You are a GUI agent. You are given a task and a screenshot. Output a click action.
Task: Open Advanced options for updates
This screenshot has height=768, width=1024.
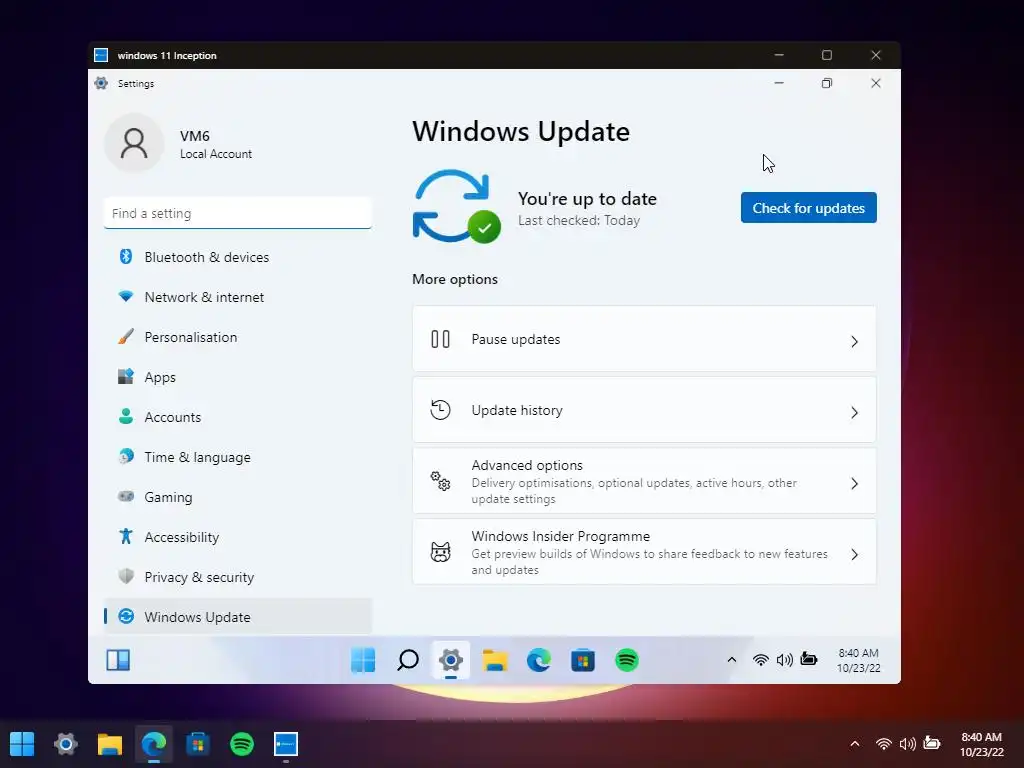[x=644, y=481]
